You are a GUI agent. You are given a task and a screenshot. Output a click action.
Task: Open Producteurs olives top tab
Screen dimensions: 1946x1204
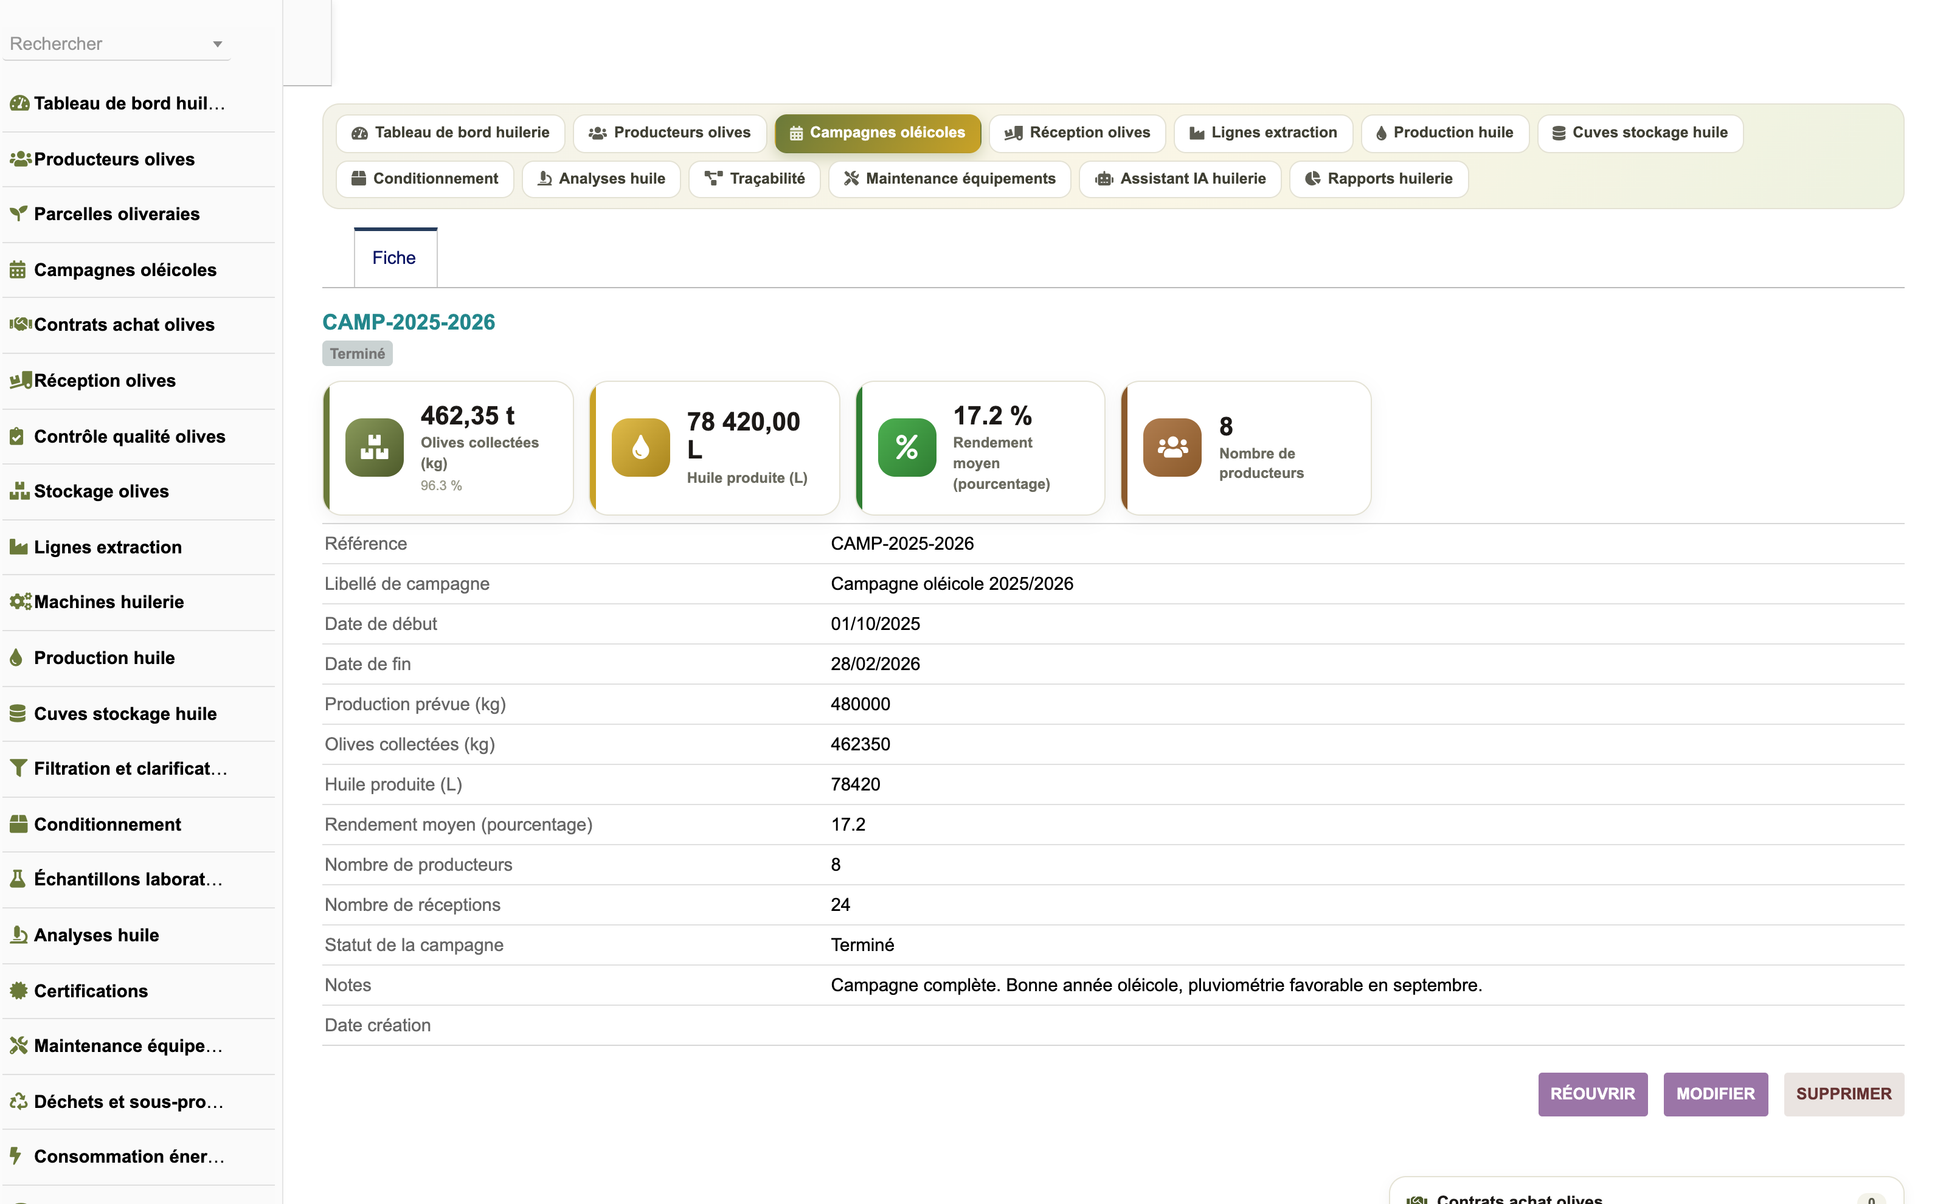point(670,133)
